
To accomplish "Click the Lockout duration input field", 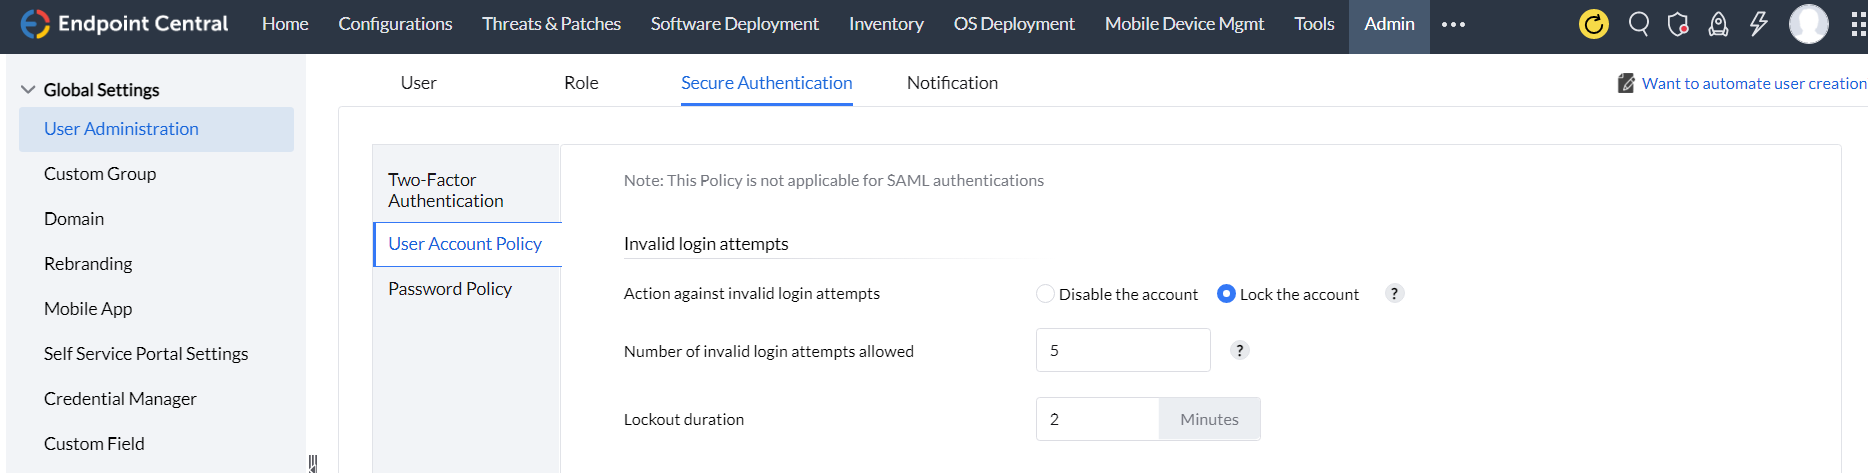I will click(1097, 419).
